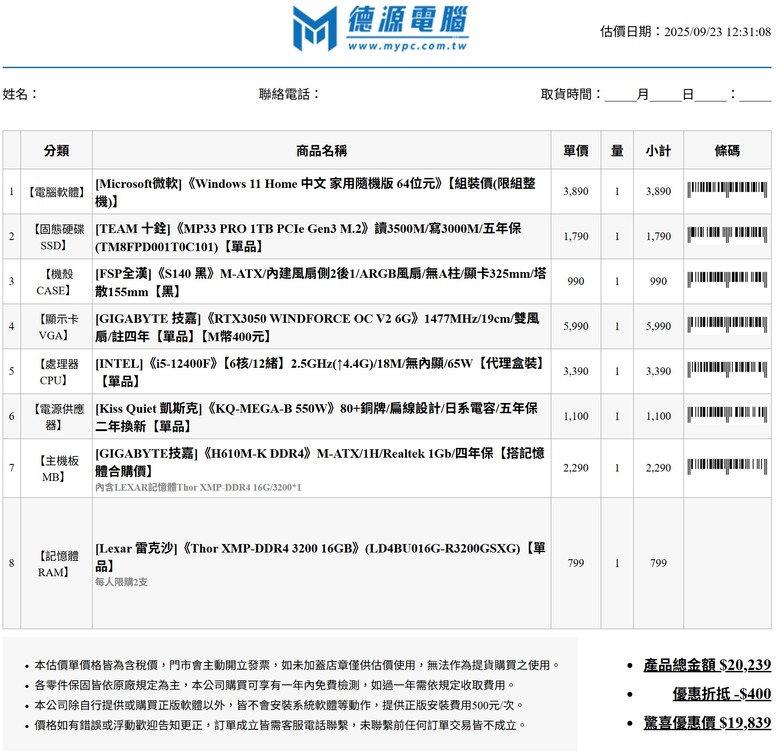Click the 姓名 name field label
Screen dimensions: 780x752
tap(20, 94)
